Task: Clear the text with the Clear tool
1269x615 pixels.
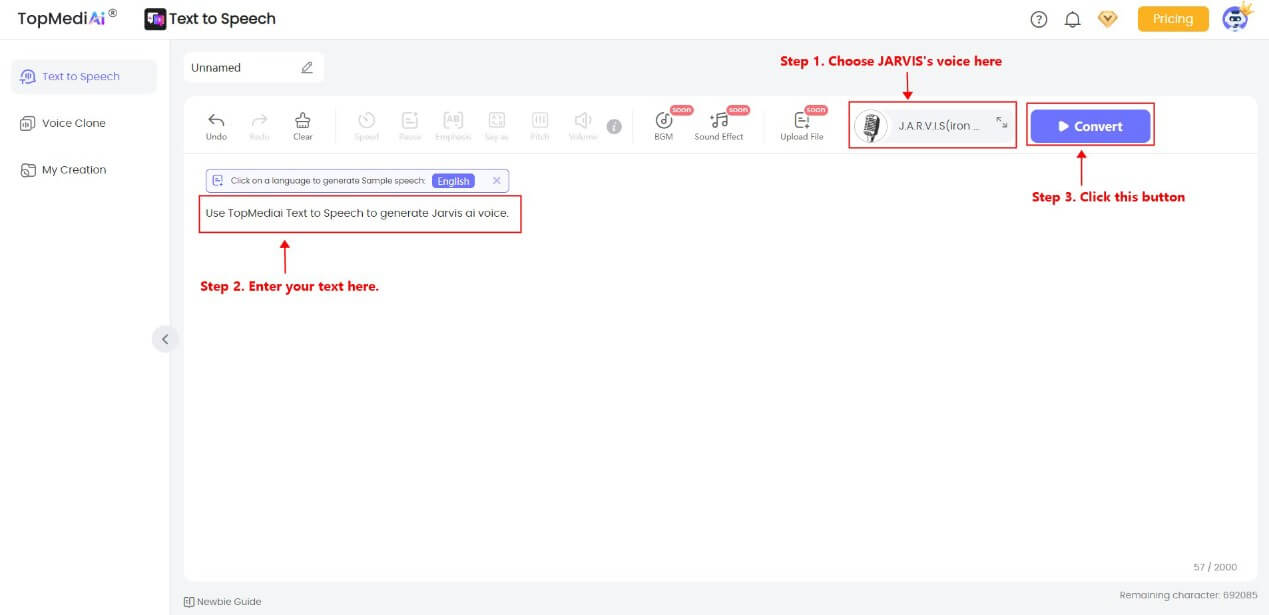Action: 303,126
